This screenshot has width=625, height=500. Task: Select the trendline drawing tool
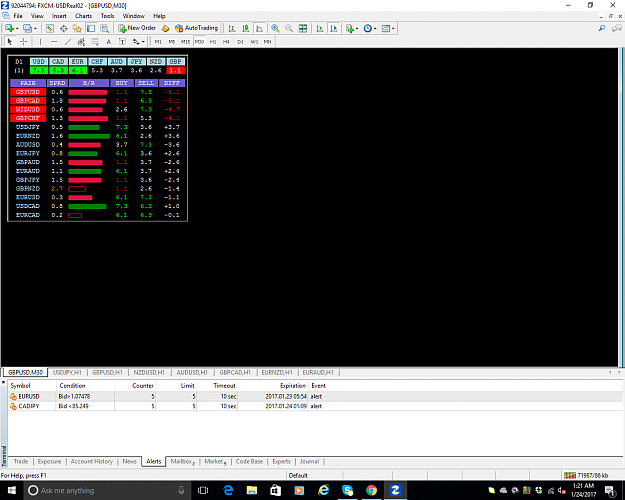click(68, 41)
